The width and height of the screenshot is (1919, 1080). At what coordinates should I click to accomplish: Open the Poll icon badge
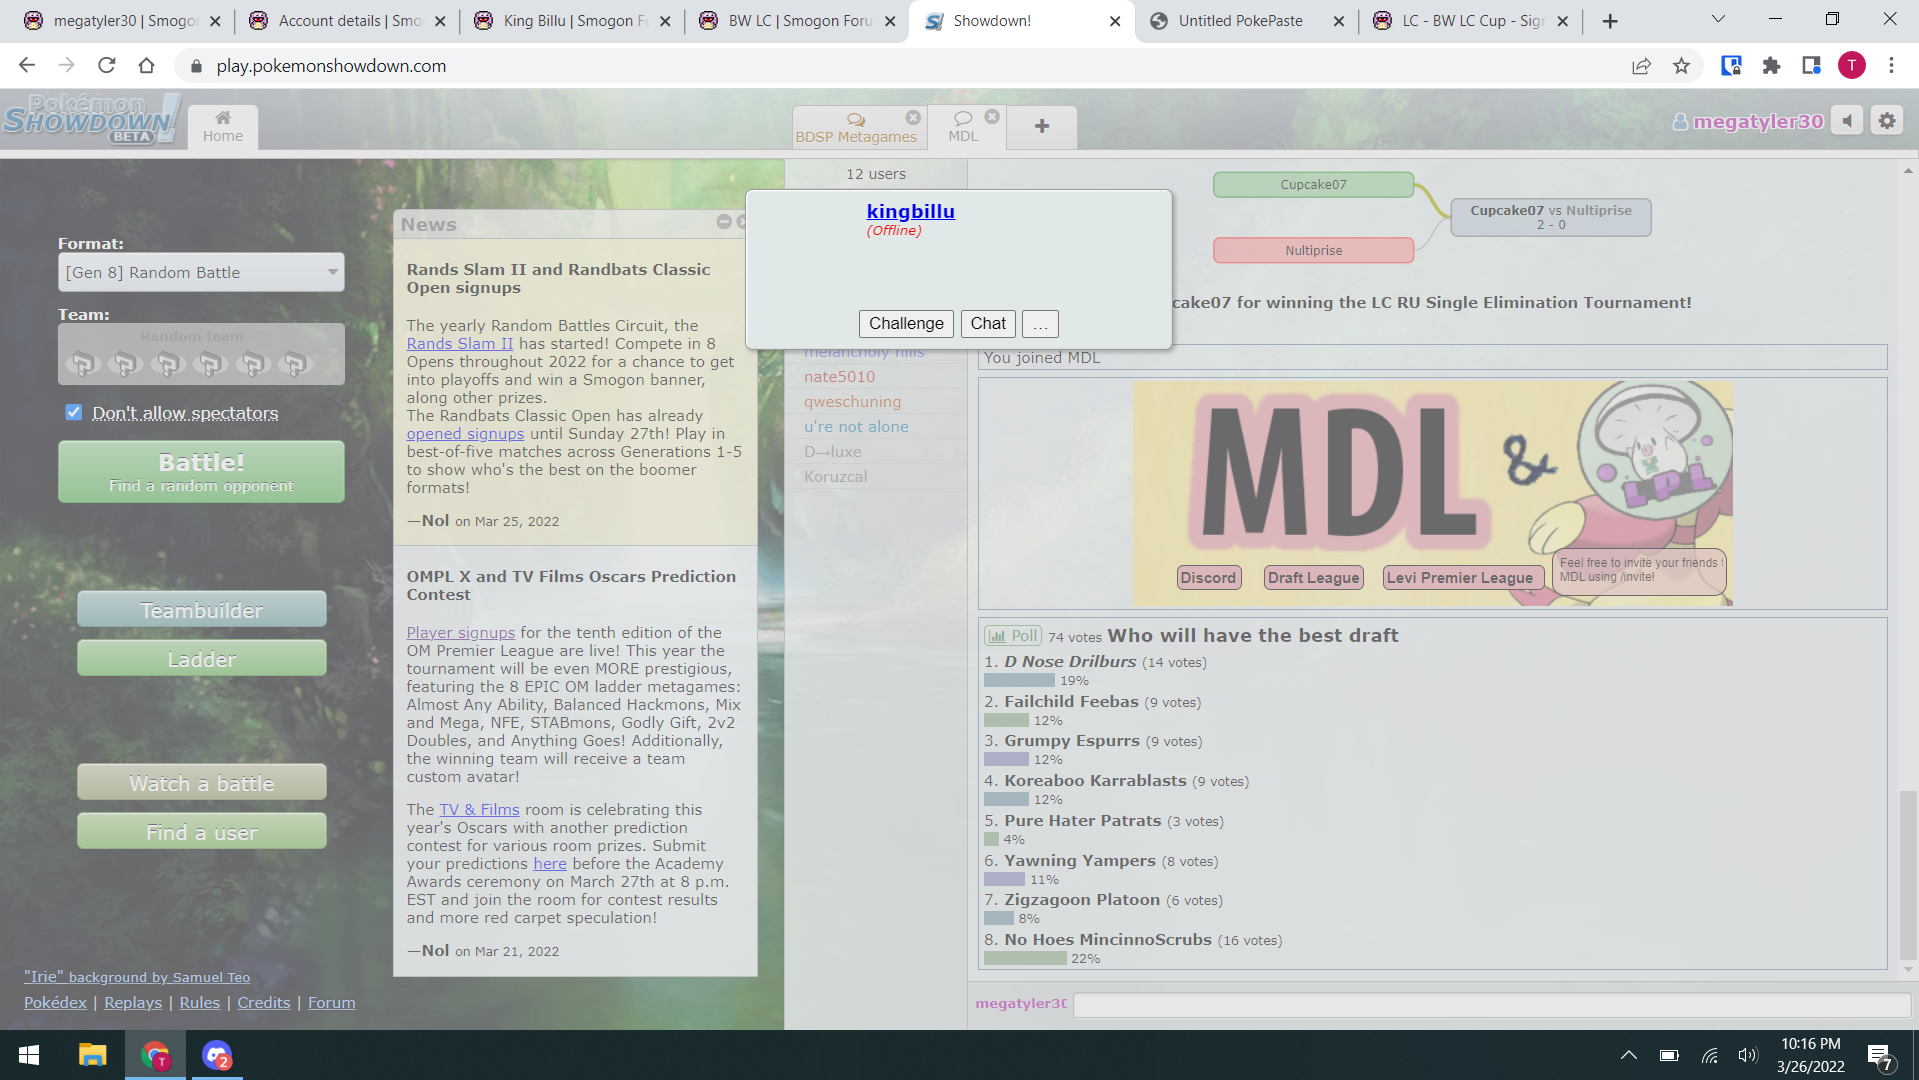[x=1013, y=636]
